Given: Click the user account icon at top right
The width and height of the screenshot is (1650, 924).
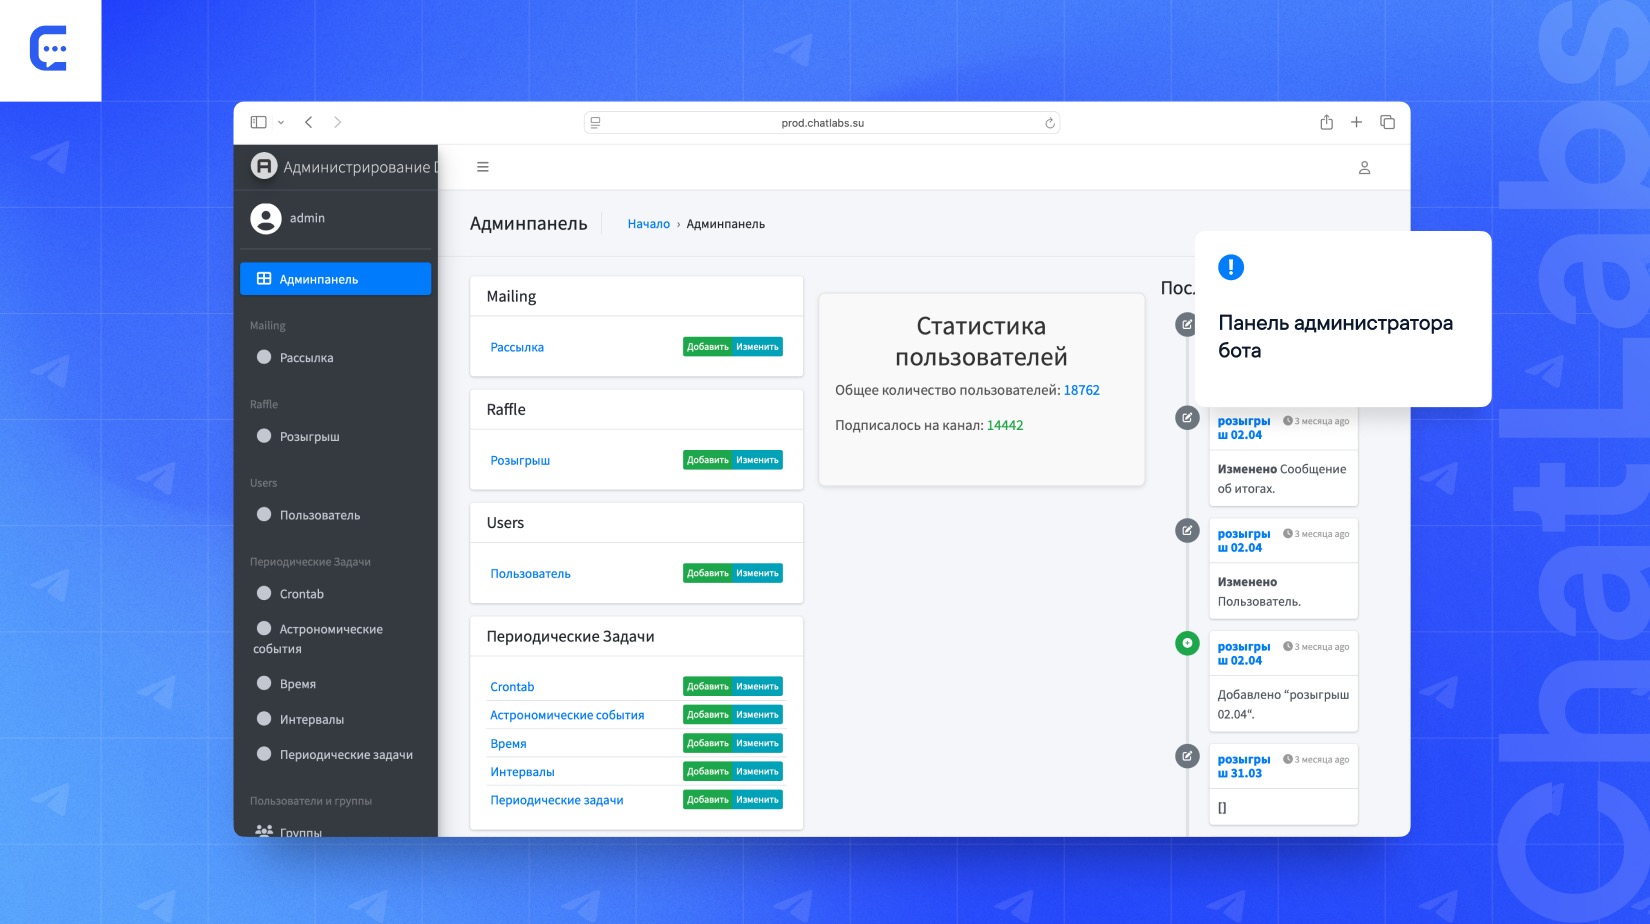Looking at the screenshot, I should (x=1364, y=167).
